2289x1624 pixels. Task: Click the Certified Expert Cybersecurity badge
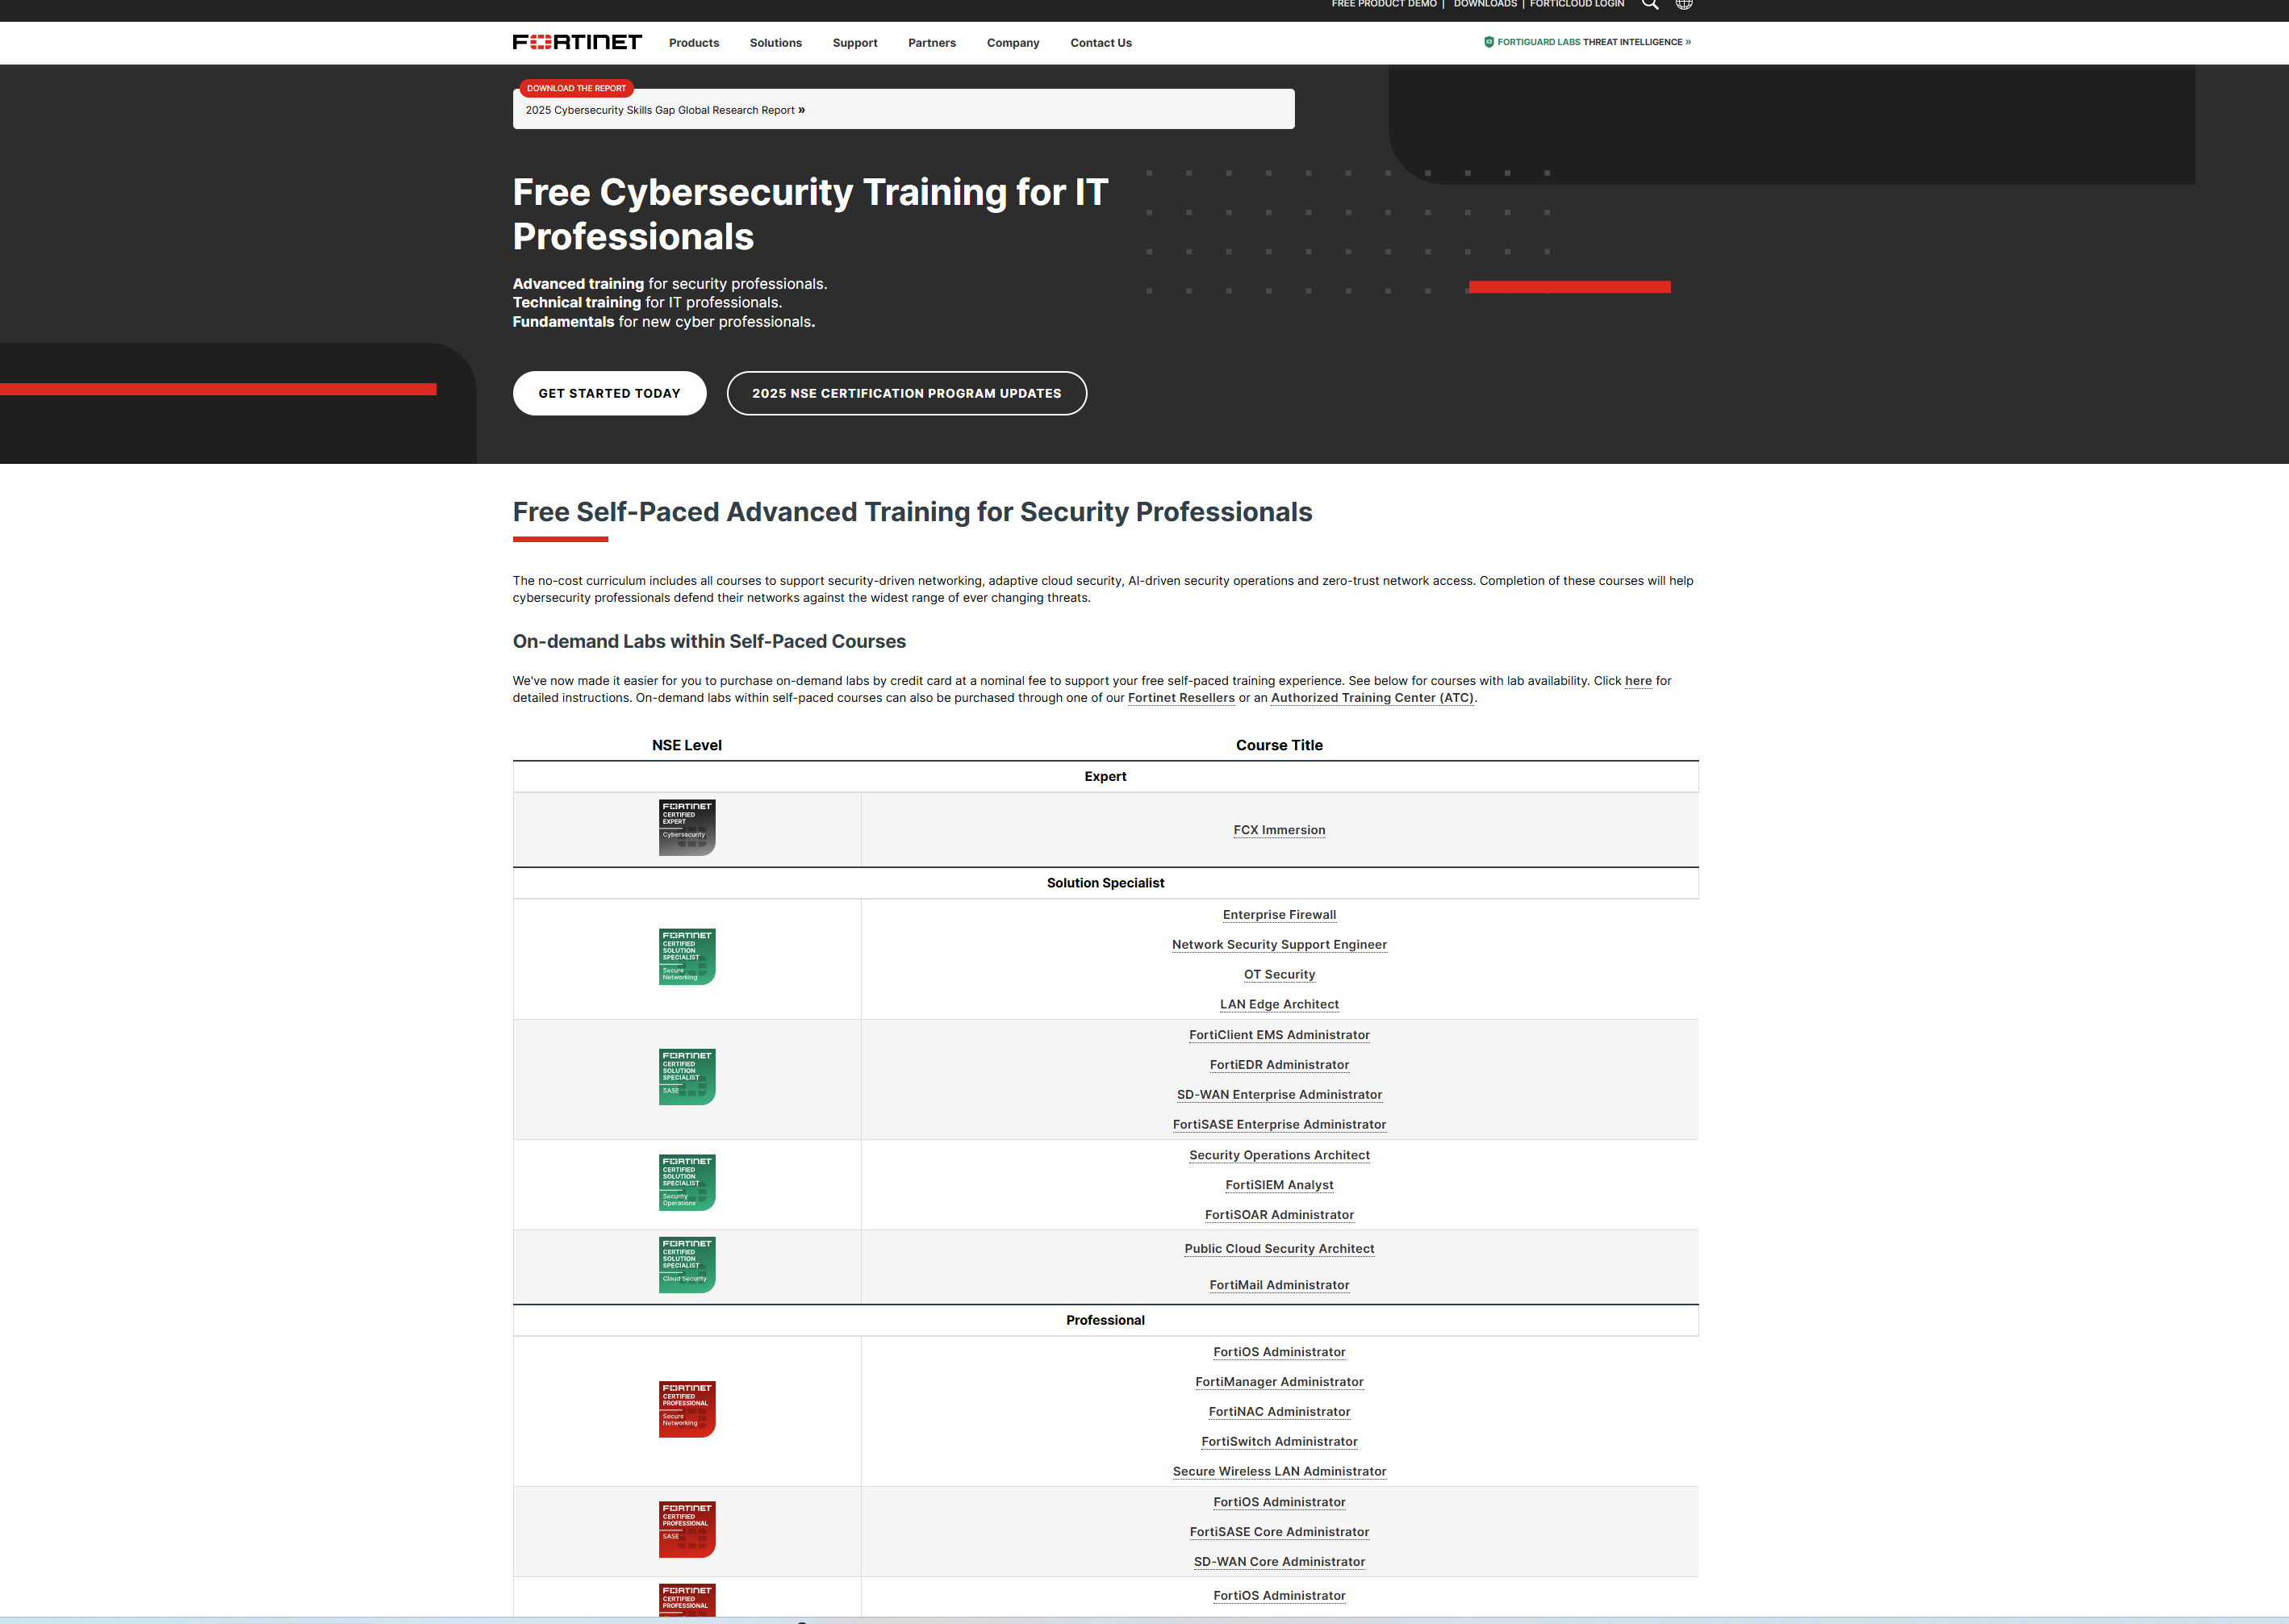(x=687, y=828)
